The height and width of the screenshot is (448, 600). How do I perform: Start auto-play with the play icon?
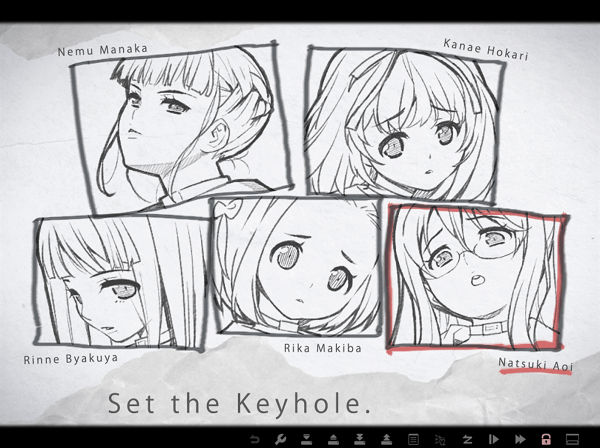pos(494,439)
